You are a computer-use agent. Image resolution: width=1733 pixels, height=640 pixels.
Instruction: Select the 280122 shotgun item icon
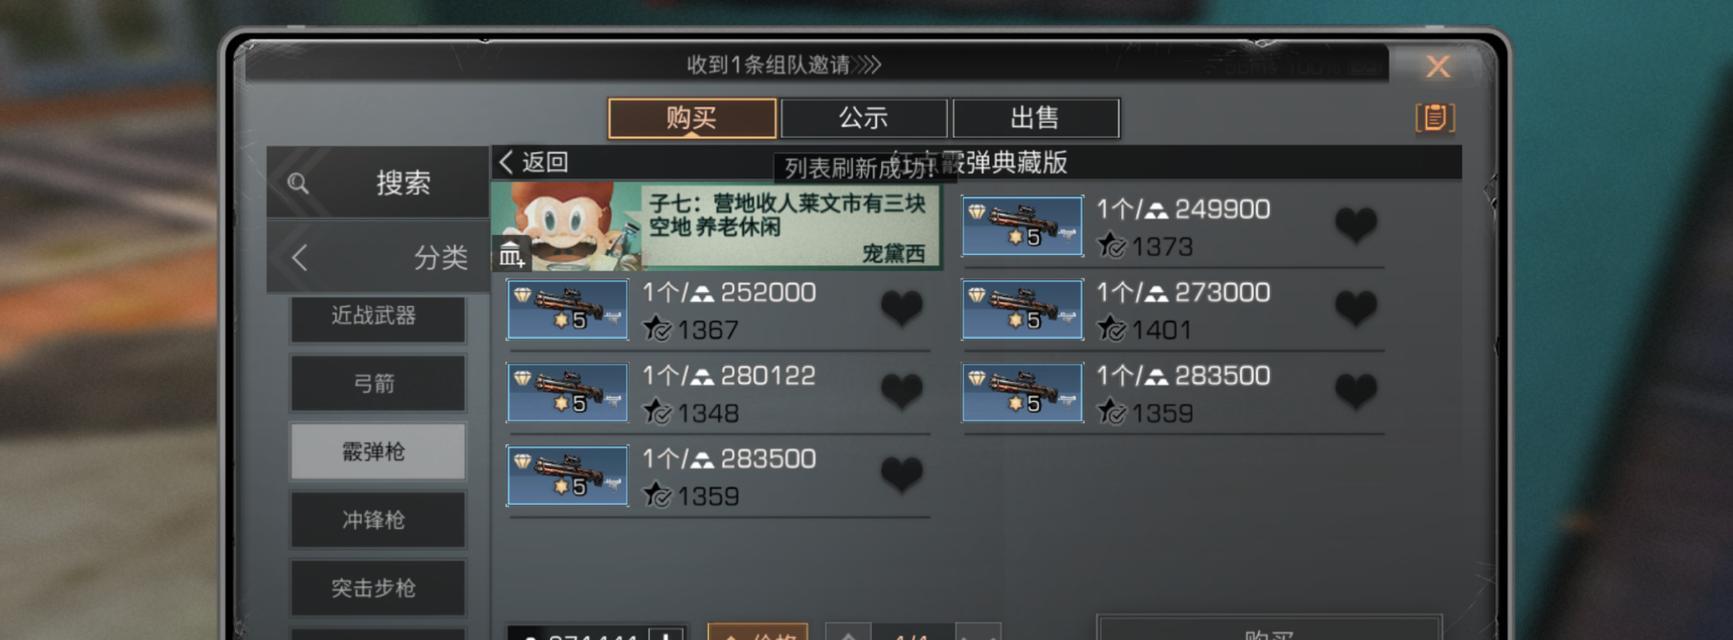568,392
